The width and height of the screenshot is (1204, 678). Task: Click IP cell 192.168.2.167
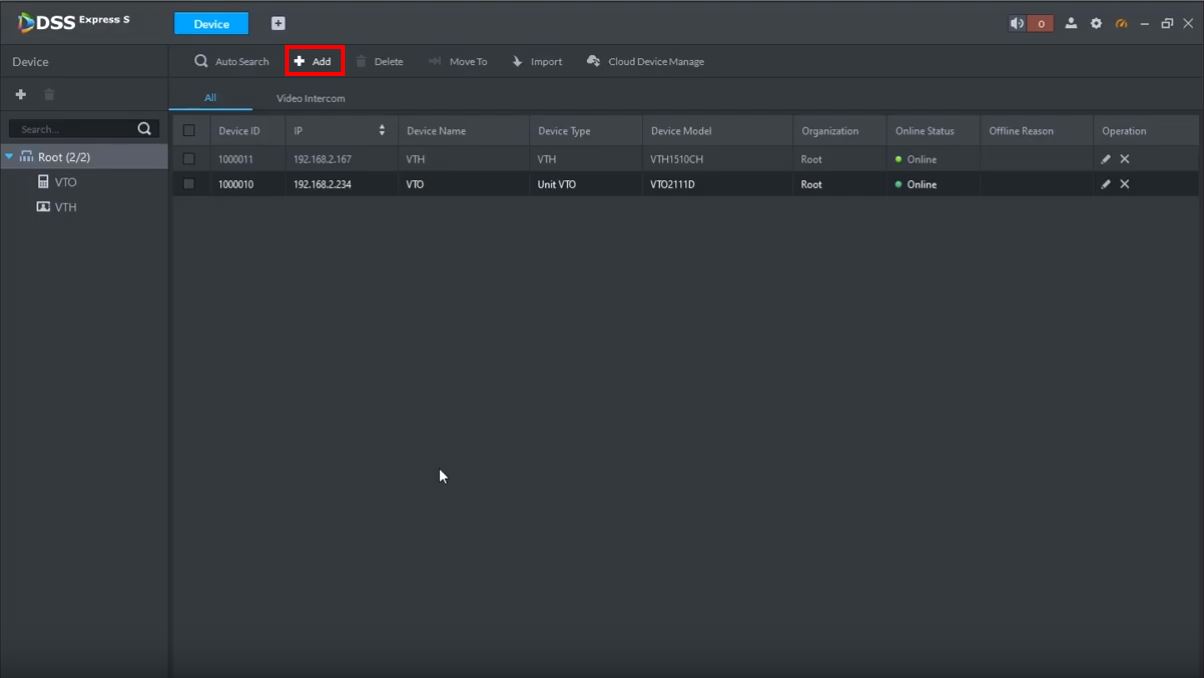[x=322, y=159]
